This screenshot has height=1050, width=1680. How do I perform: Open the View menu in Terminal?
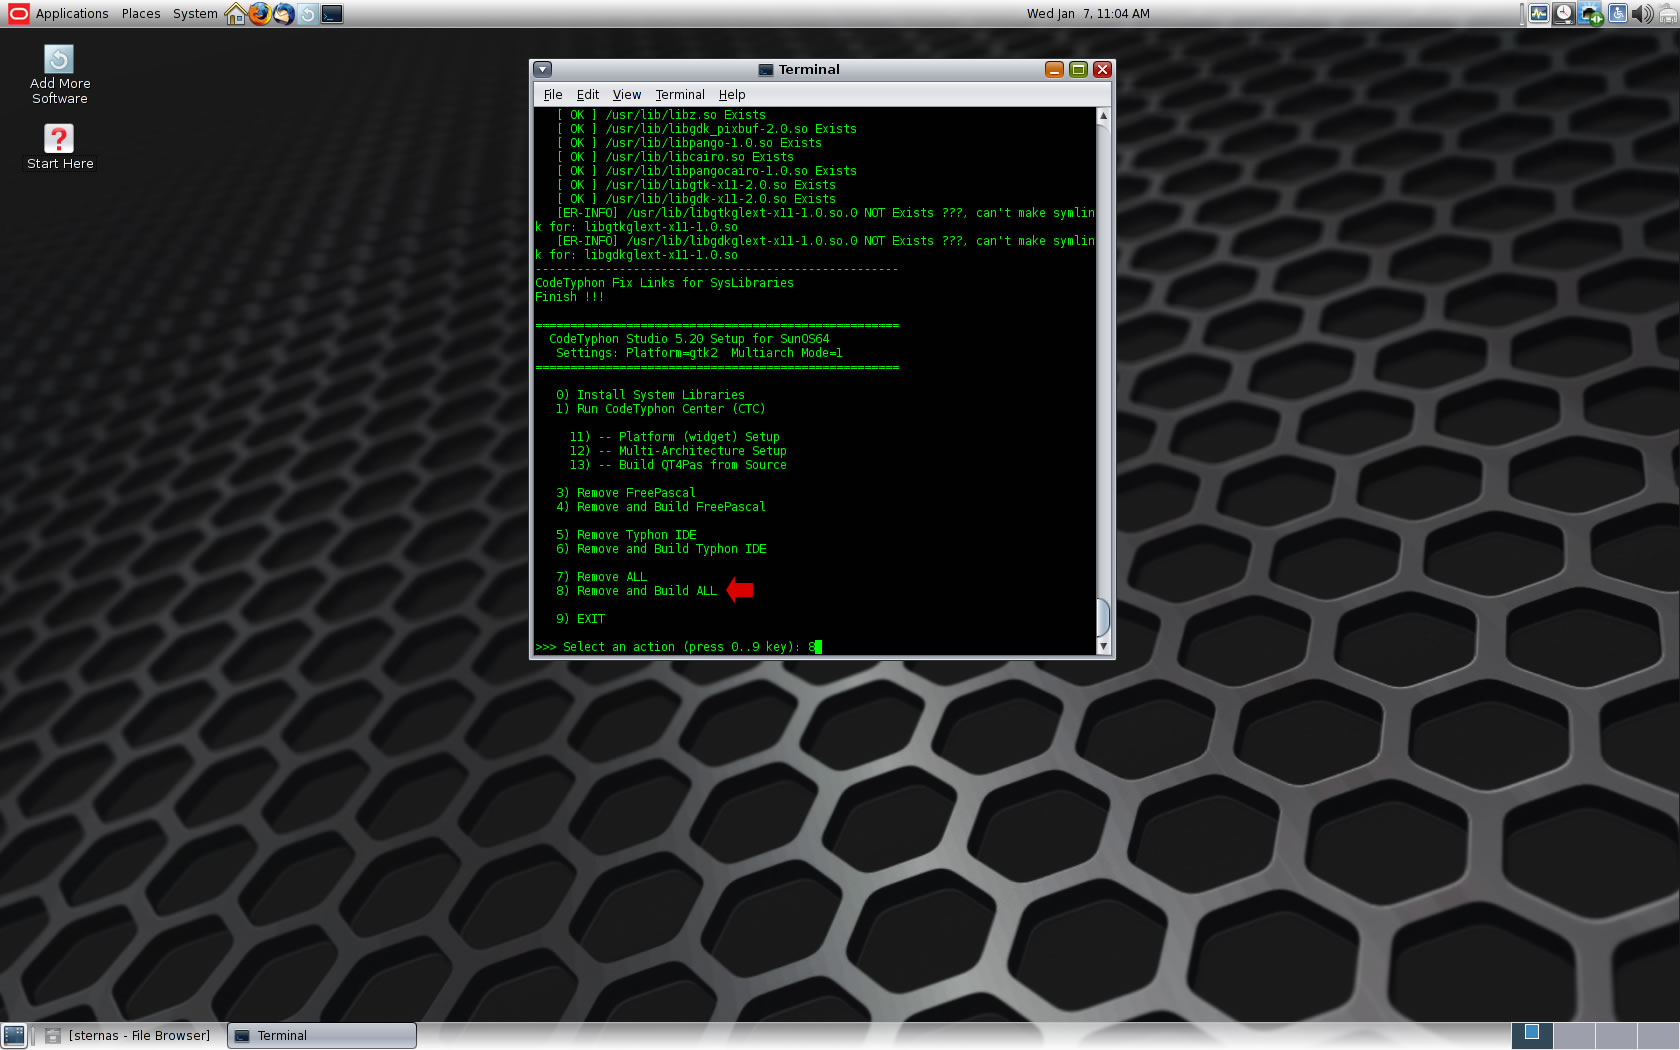click(627, 95)
